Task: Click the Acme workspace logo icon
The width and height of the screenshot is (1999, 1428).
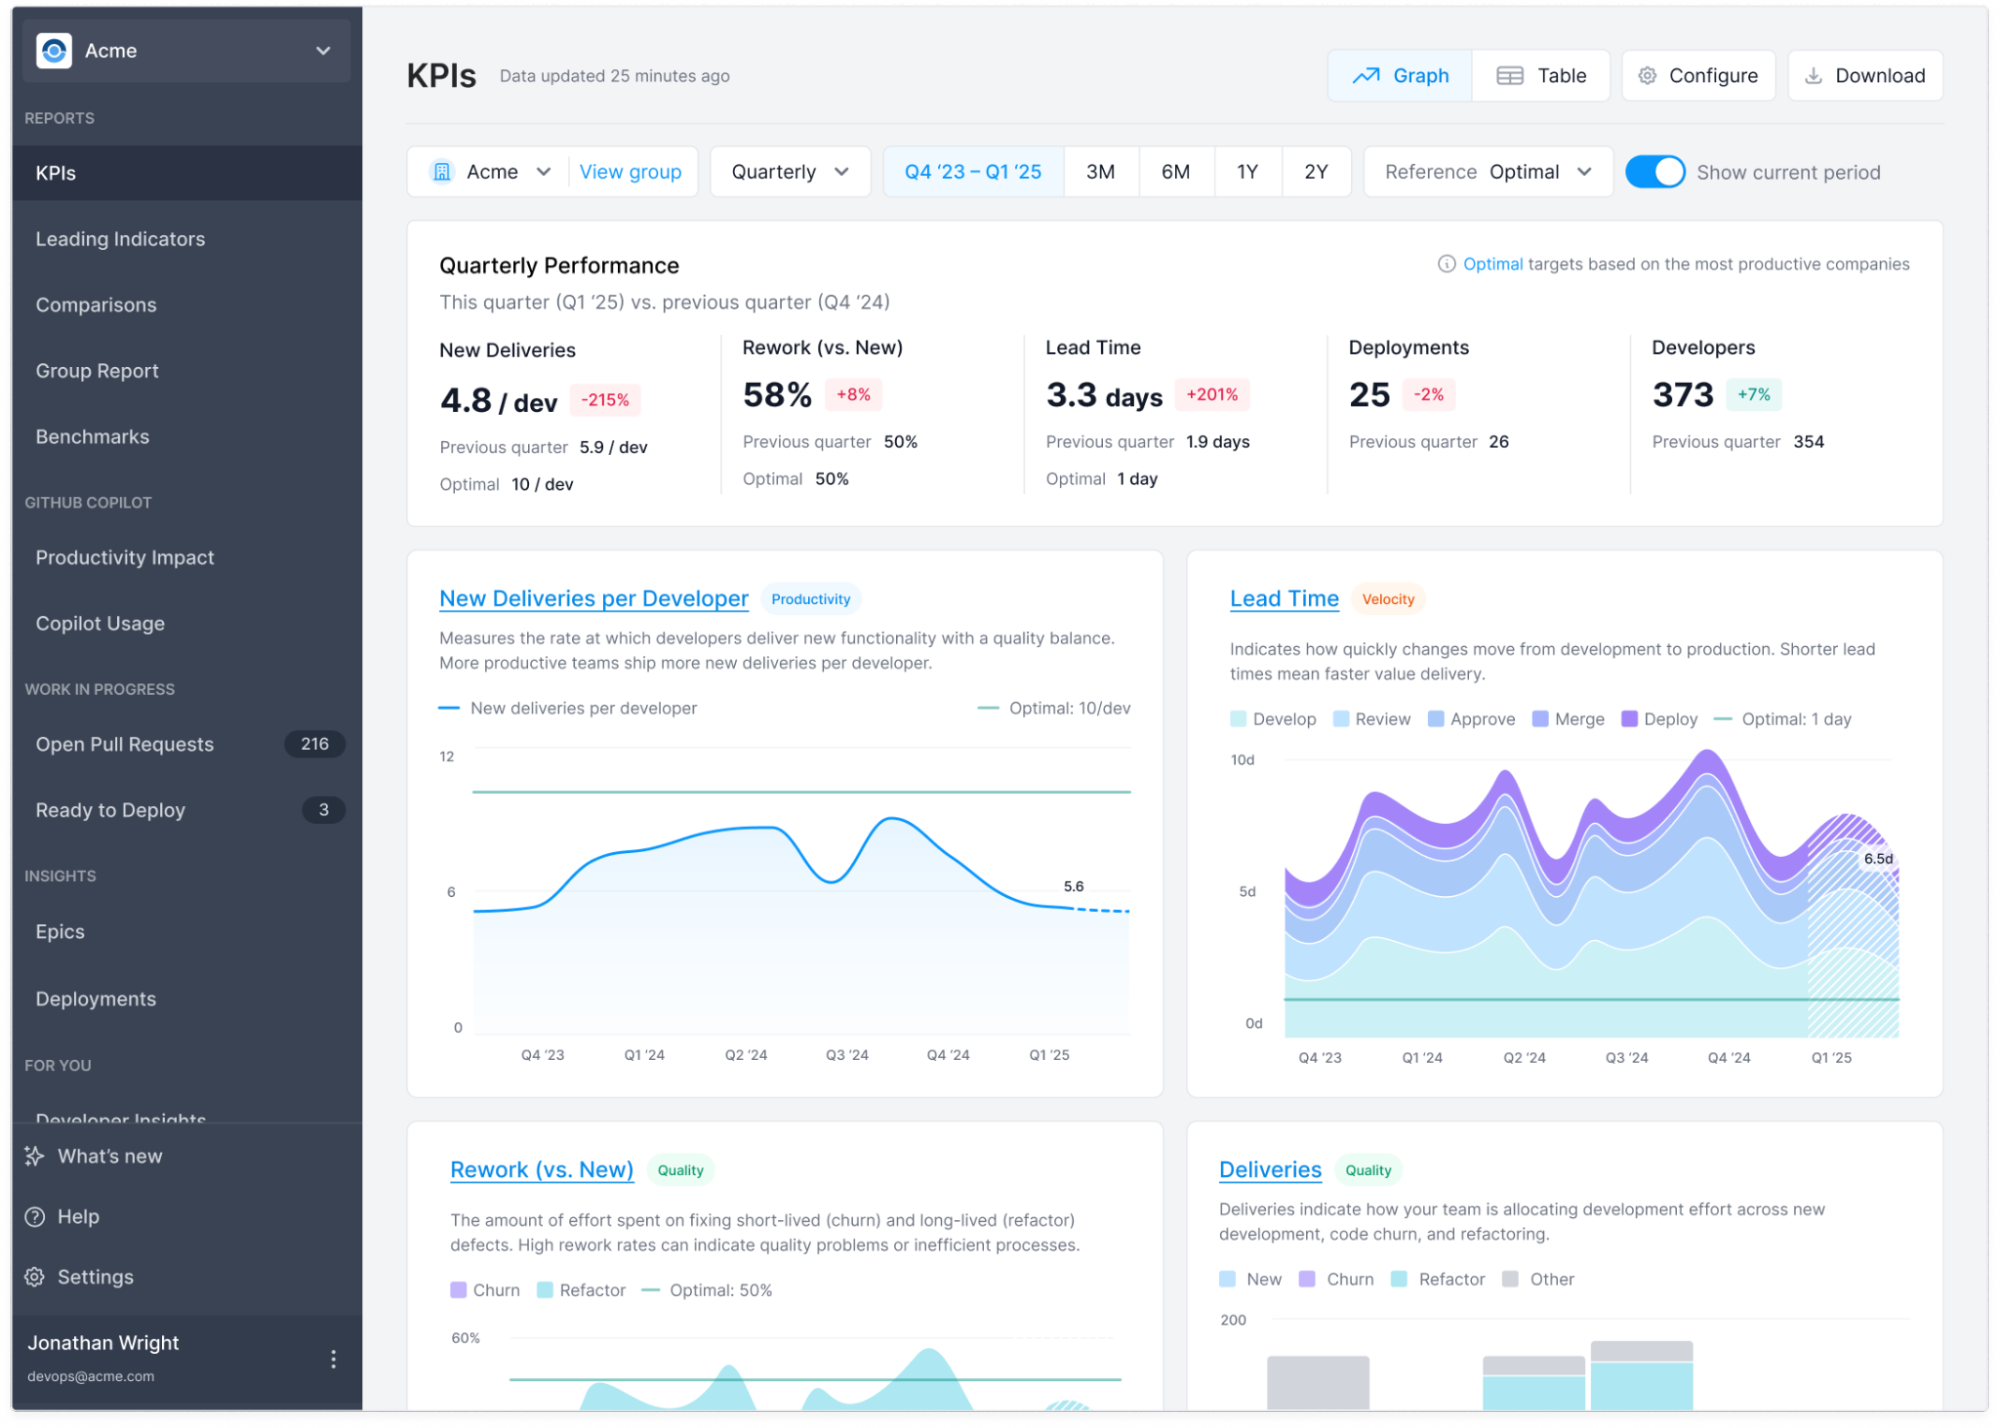Action: [x=55, y=50]
